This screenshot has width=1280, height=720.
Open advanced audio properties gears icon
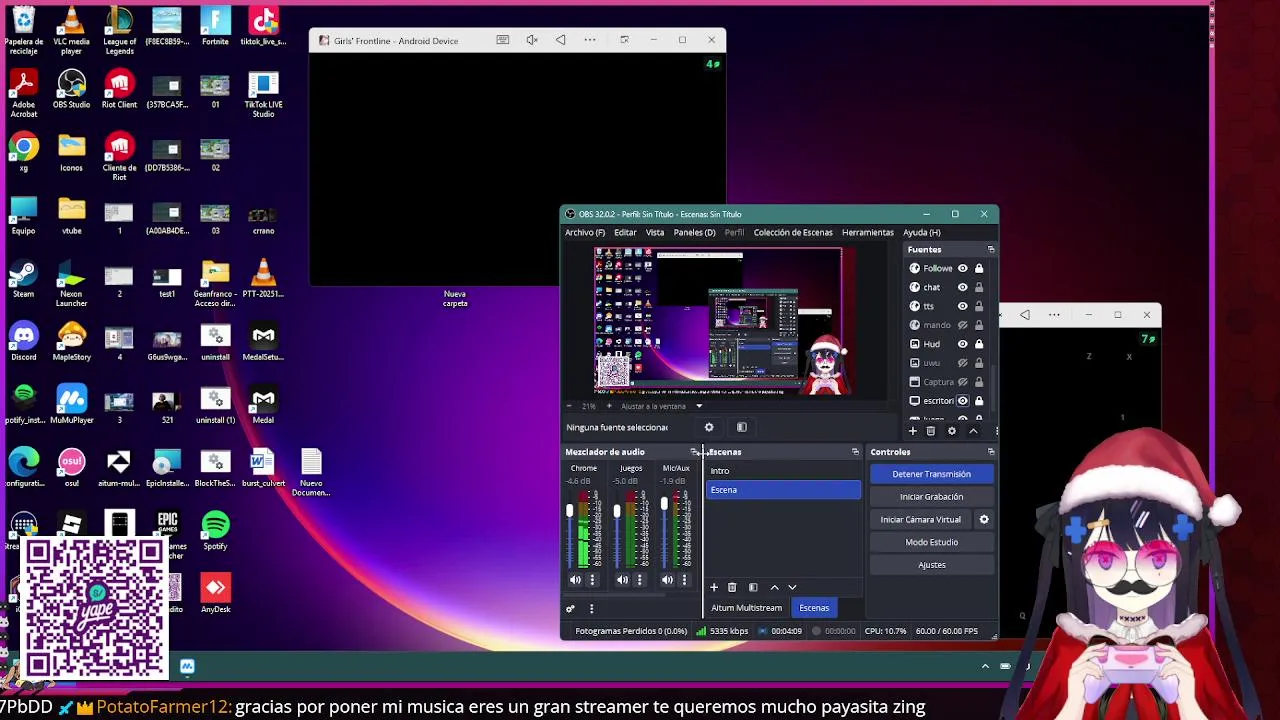[x=570, y=609]
